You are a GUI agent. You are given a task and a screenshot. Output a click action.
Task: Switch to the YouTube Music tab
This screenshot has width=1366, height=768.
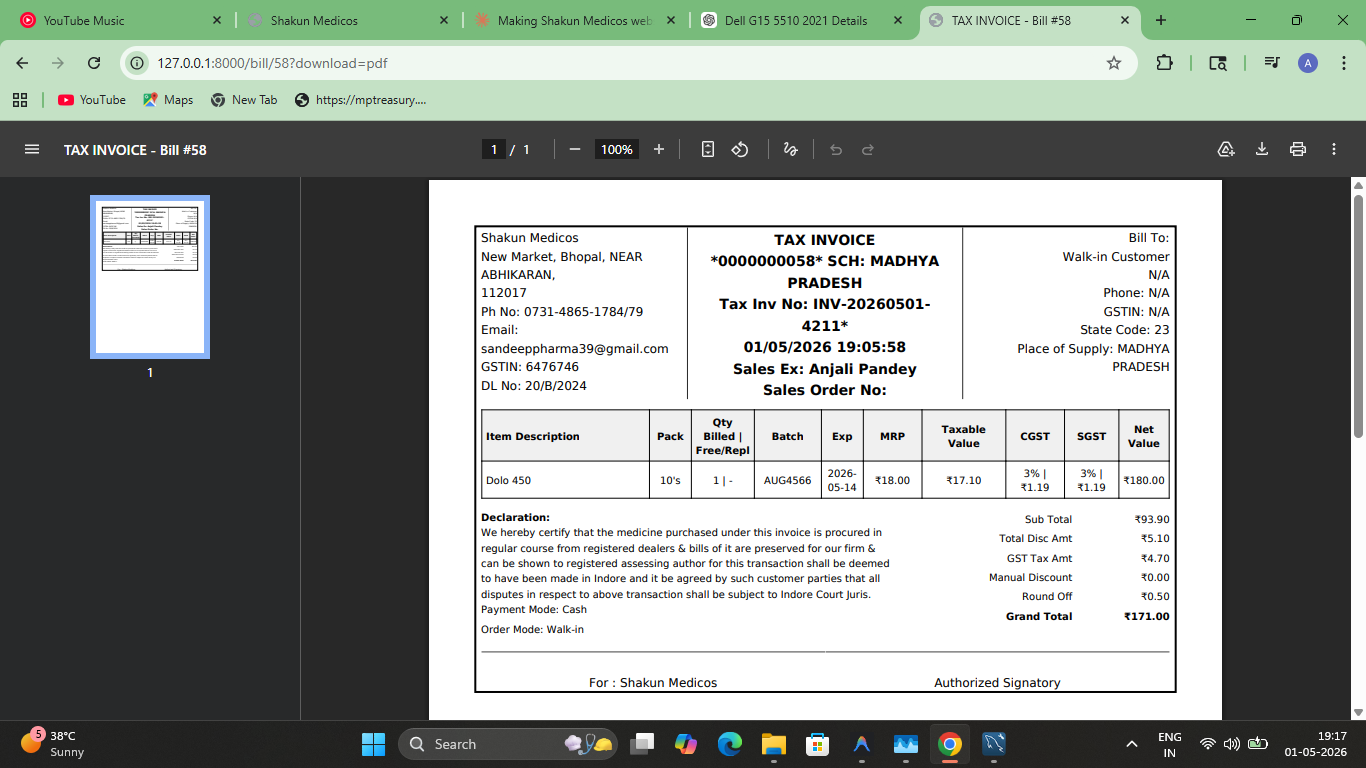[x=118, y=20]
